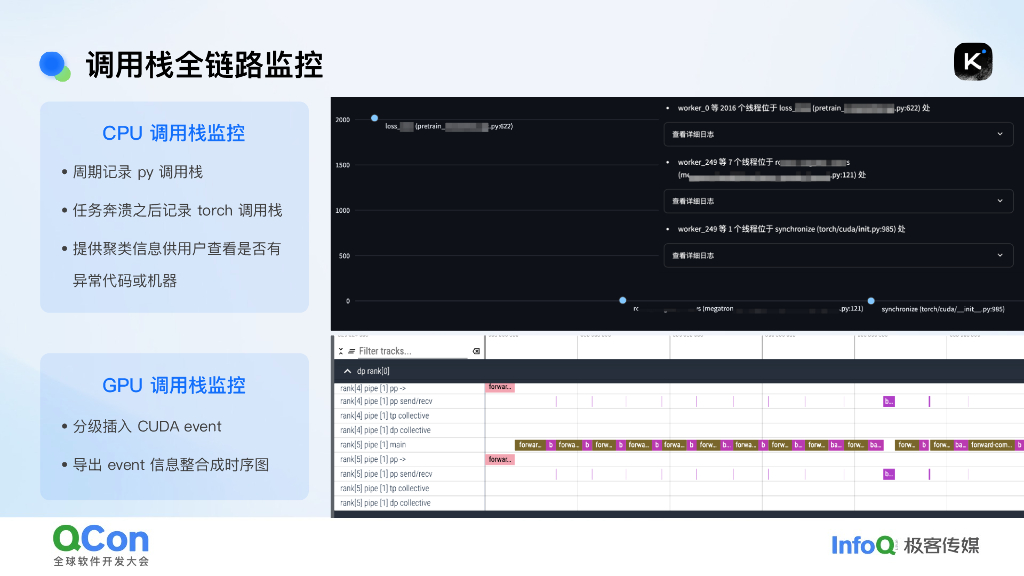
Task: Click inside the Filter tracks input field
Action: [x=410, y=351]
